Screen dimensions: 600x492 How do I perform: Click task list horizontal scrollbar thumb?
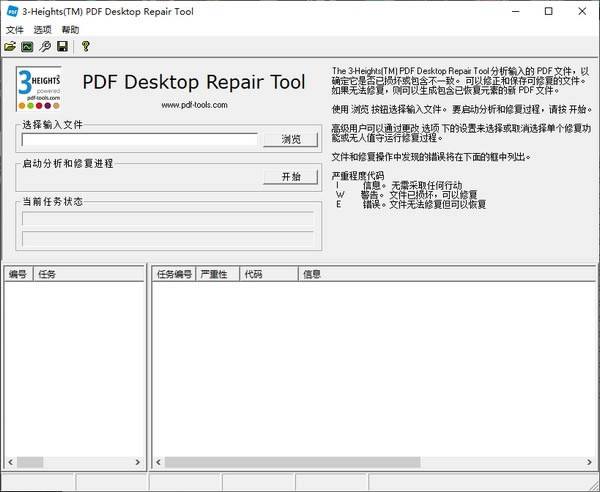point(30,462)
